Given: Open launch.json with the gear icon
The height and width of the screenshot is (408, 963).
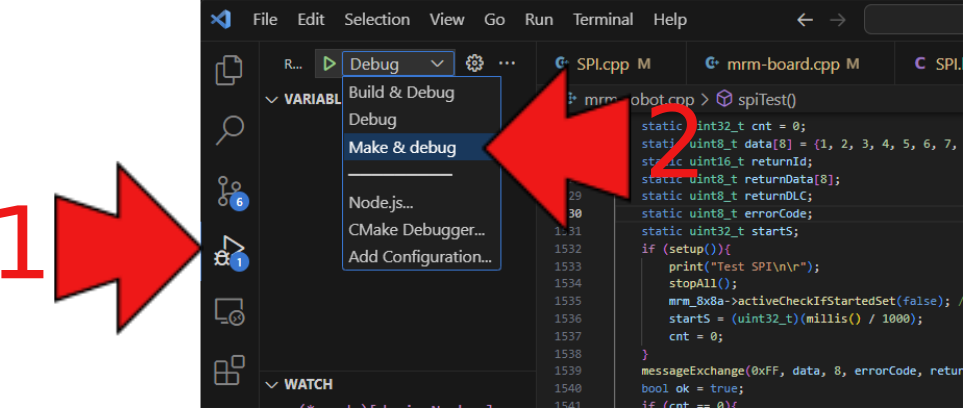Looking at the screenshot, I should 475,64.
